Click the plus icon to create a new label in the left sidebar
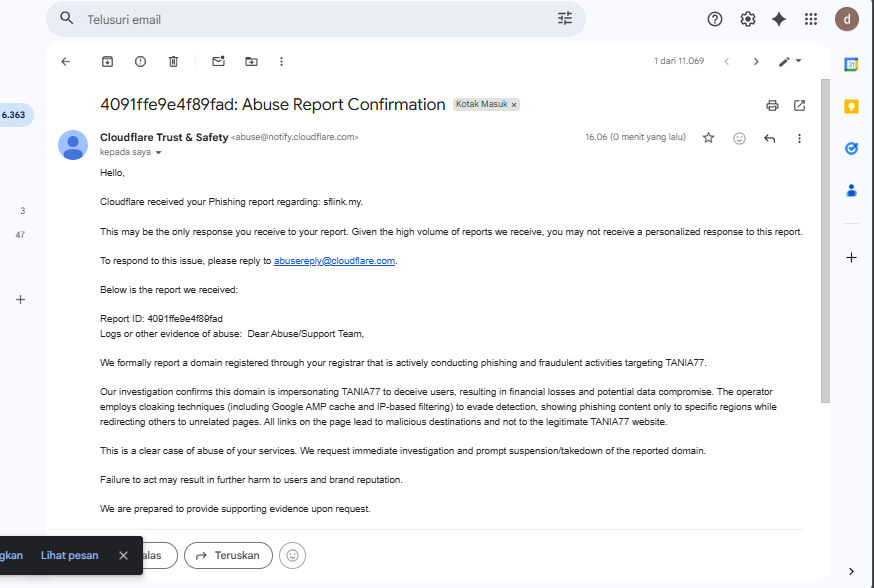This screenshot has width=874, height=588. pyautogui.click(x=20, y=300)
